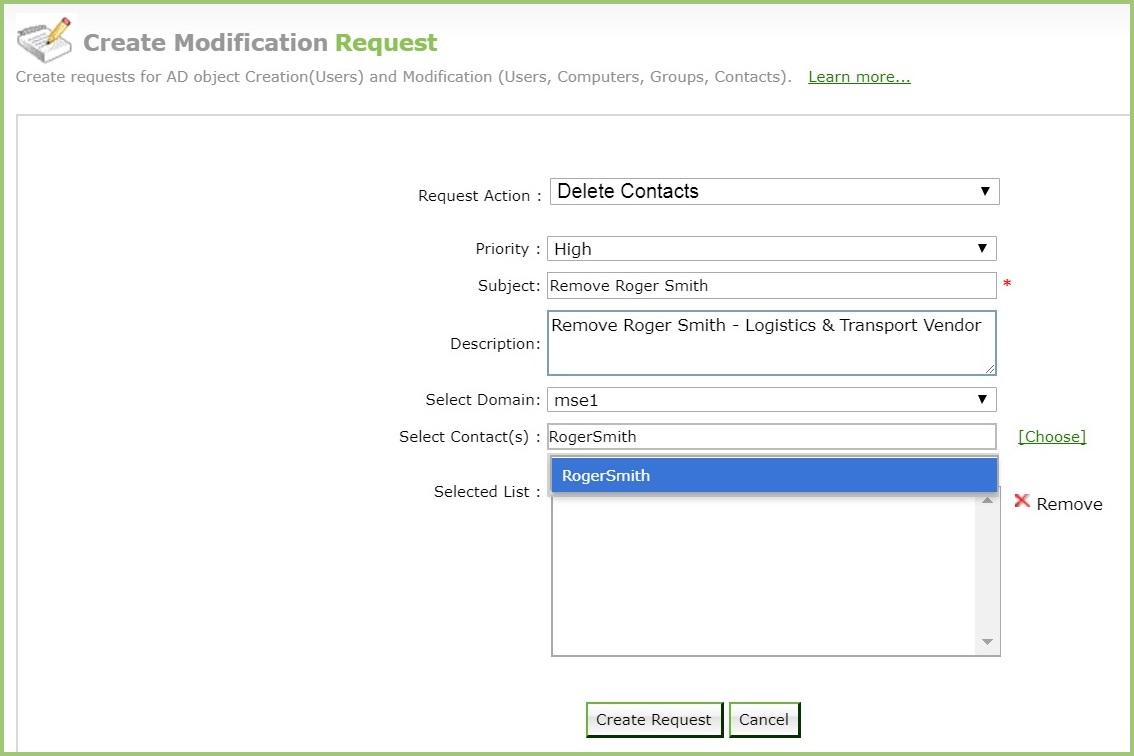Click the Create Request button
This screenshot has height=756, width=1134.
(654, 720)
